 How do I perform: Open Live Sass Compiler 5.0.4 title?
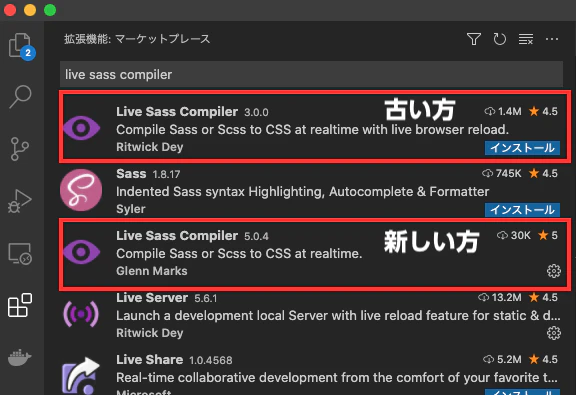pyautogui.click(x=177, y=236)
